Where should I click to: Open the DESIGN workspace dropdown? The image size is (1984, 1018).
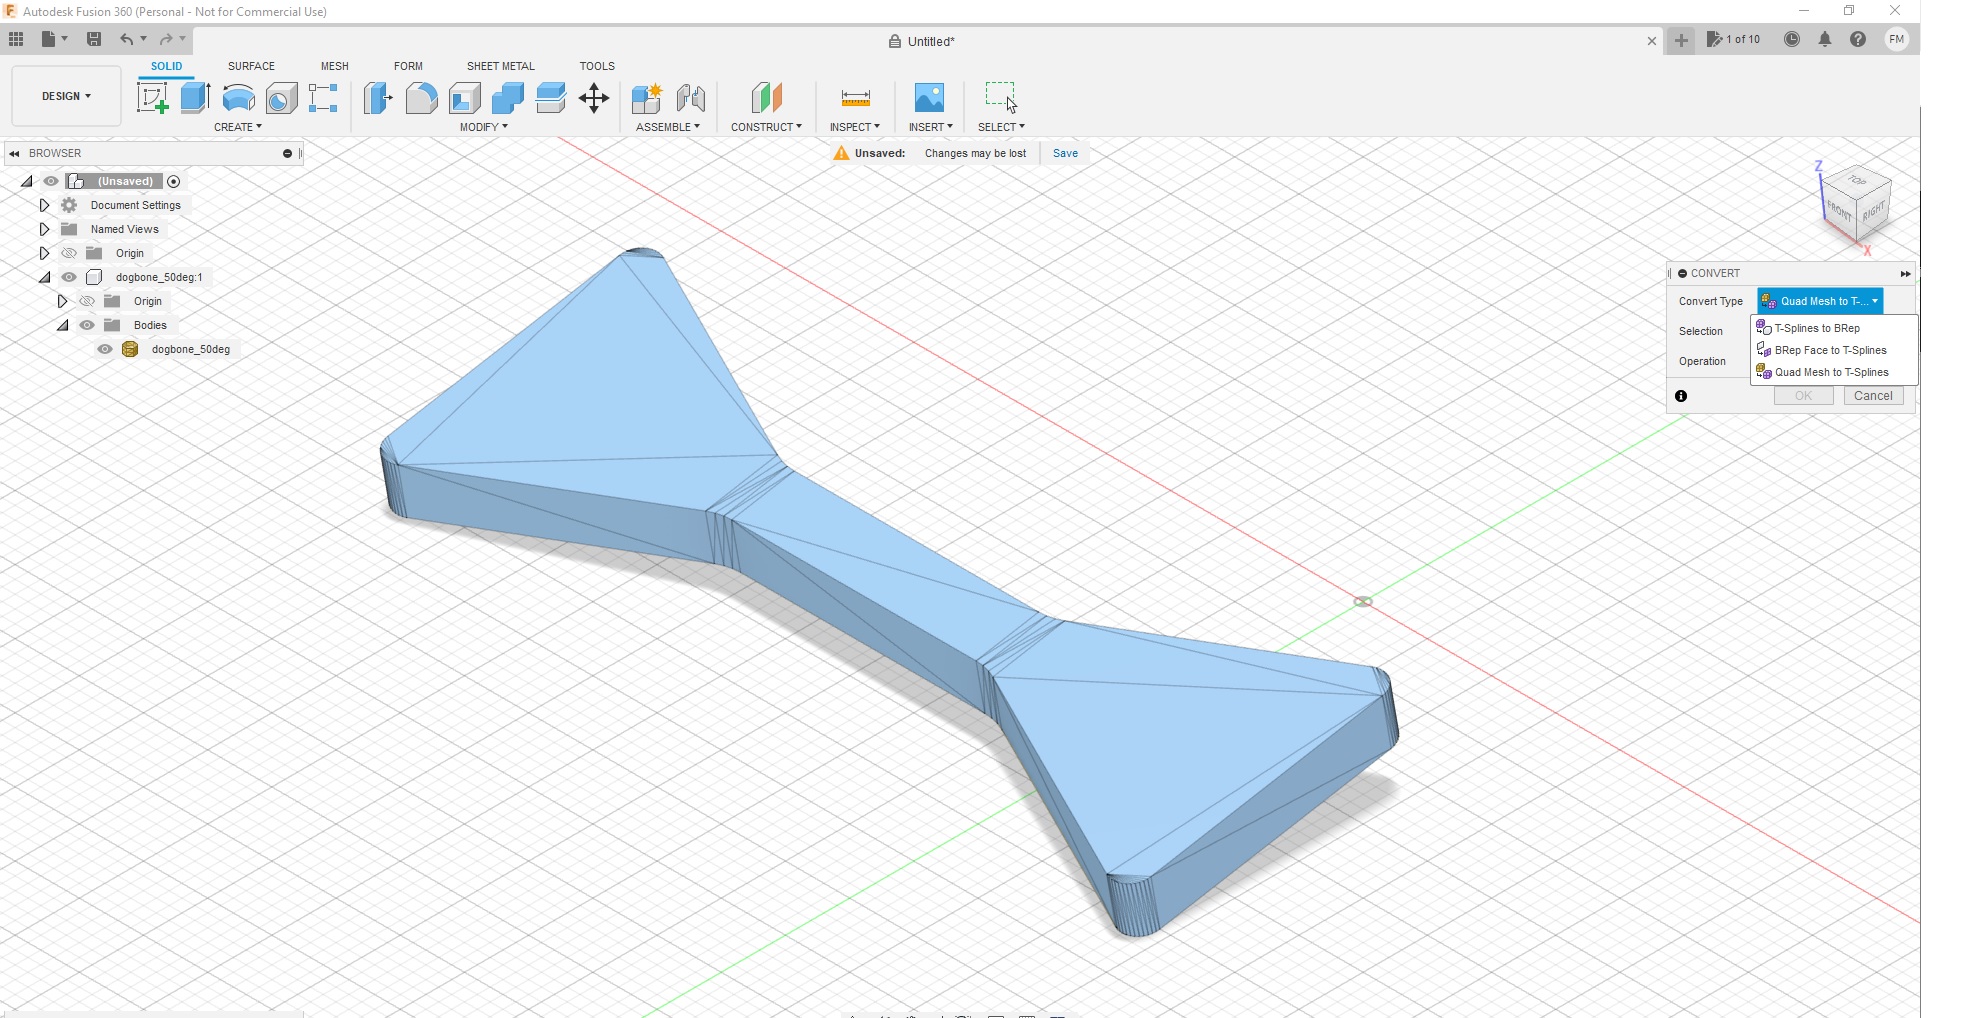click(66, 96)
